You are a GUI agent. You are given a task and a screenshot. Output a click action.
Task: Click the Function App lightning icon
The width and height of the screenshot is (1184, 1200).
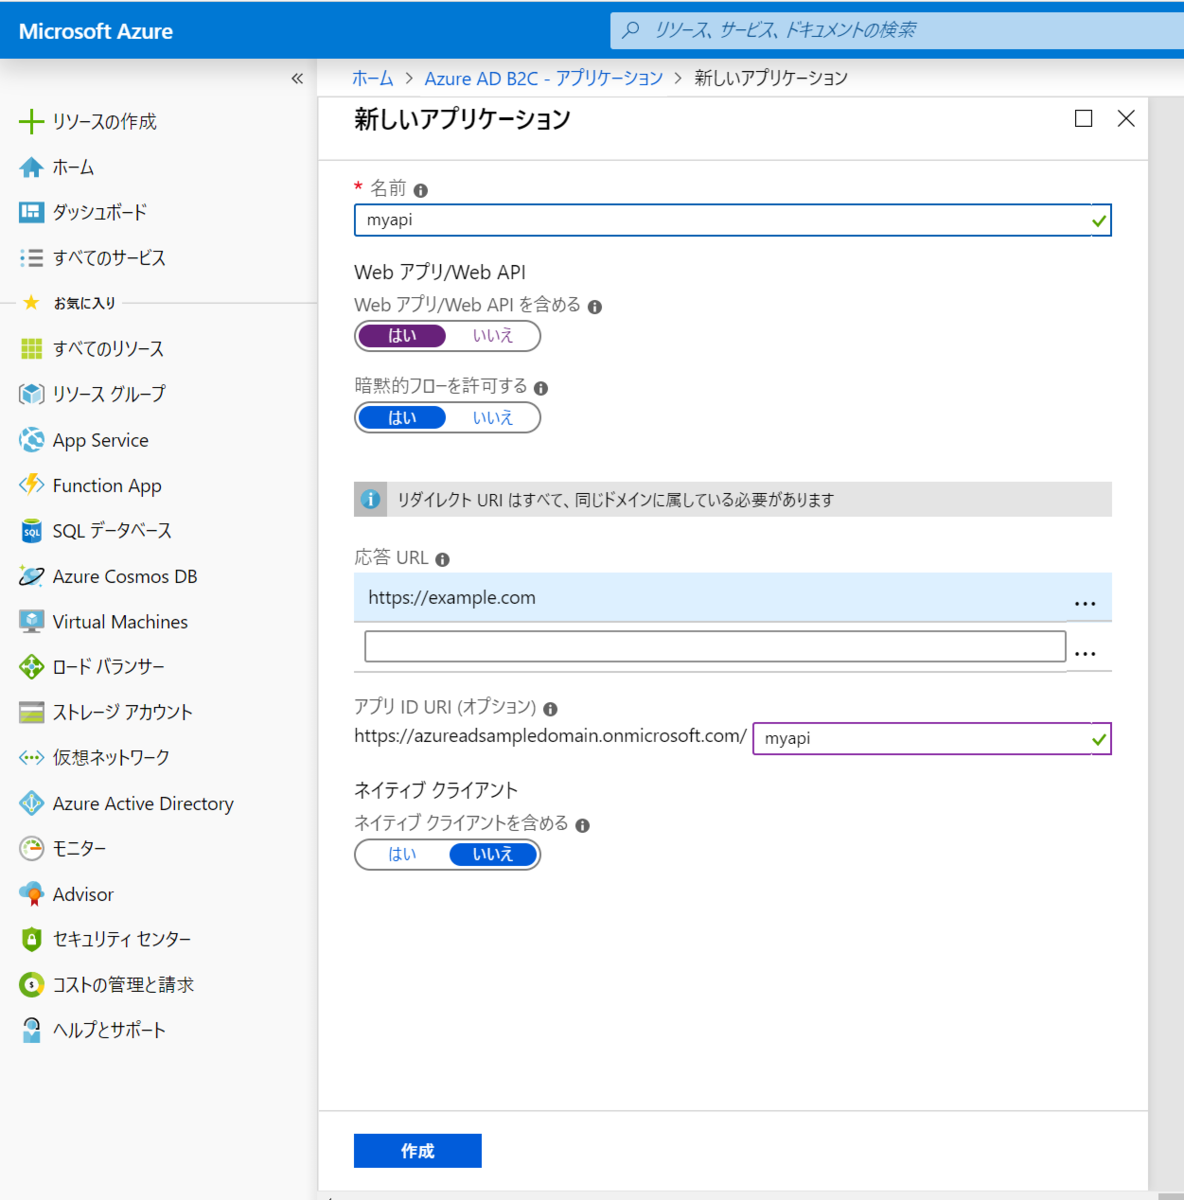pyautogui.click(x=31, y=485)
